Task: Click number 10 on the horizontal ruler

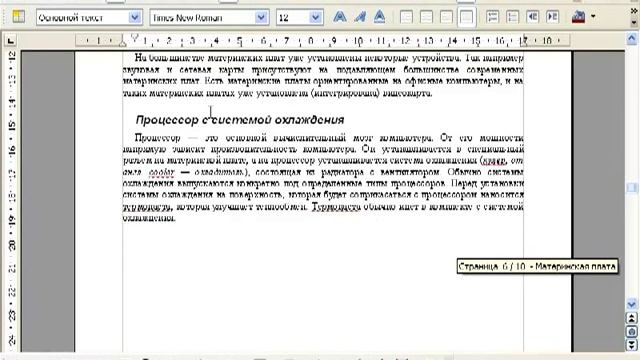Action: coord(358,41)
